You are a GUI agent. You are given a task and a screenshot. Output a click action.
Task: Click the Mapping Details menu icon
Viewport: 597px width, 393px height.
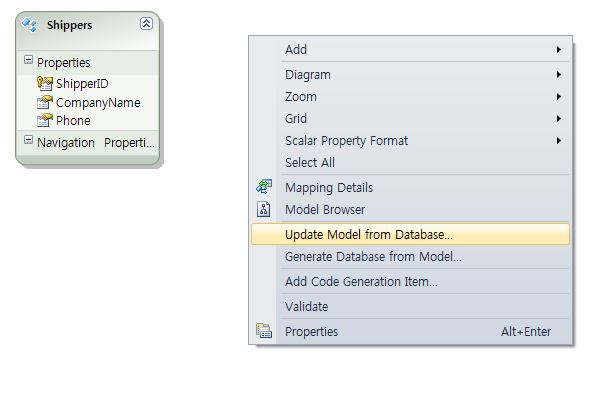coord(263,187)
